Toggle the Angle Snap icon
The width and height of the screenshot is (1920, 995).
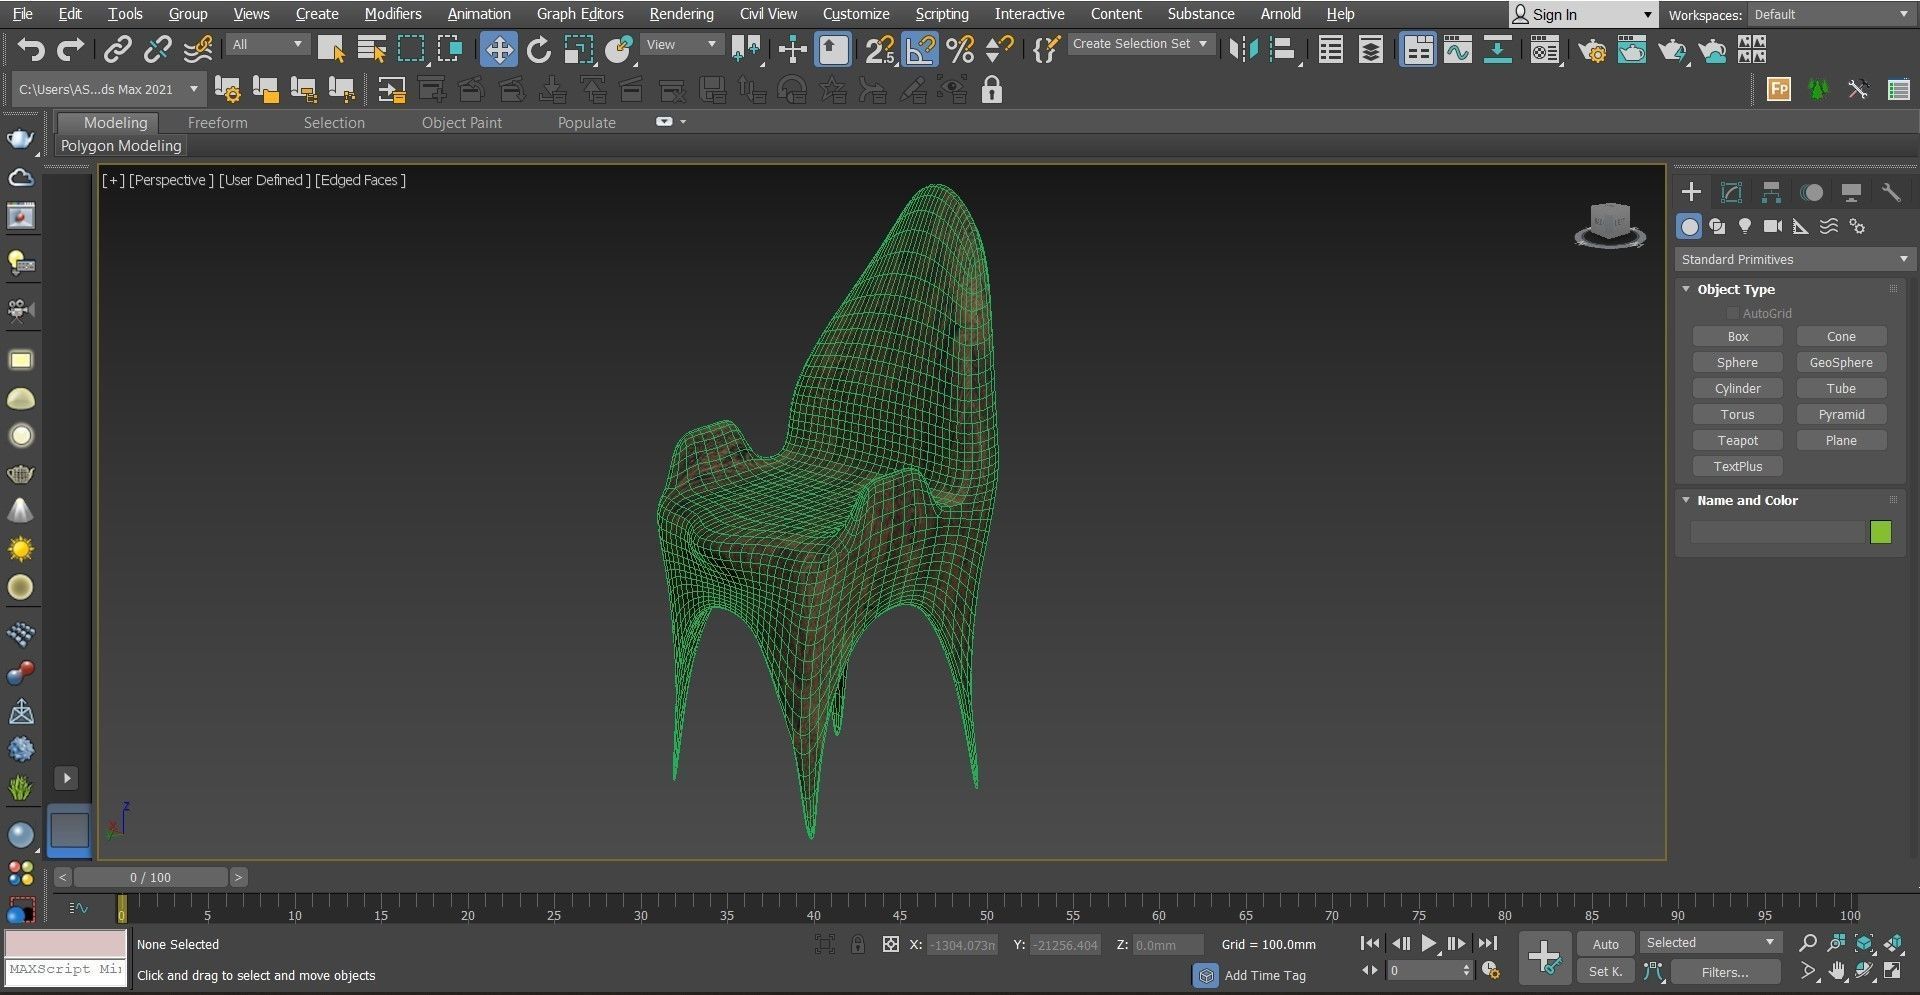point(920,49)
